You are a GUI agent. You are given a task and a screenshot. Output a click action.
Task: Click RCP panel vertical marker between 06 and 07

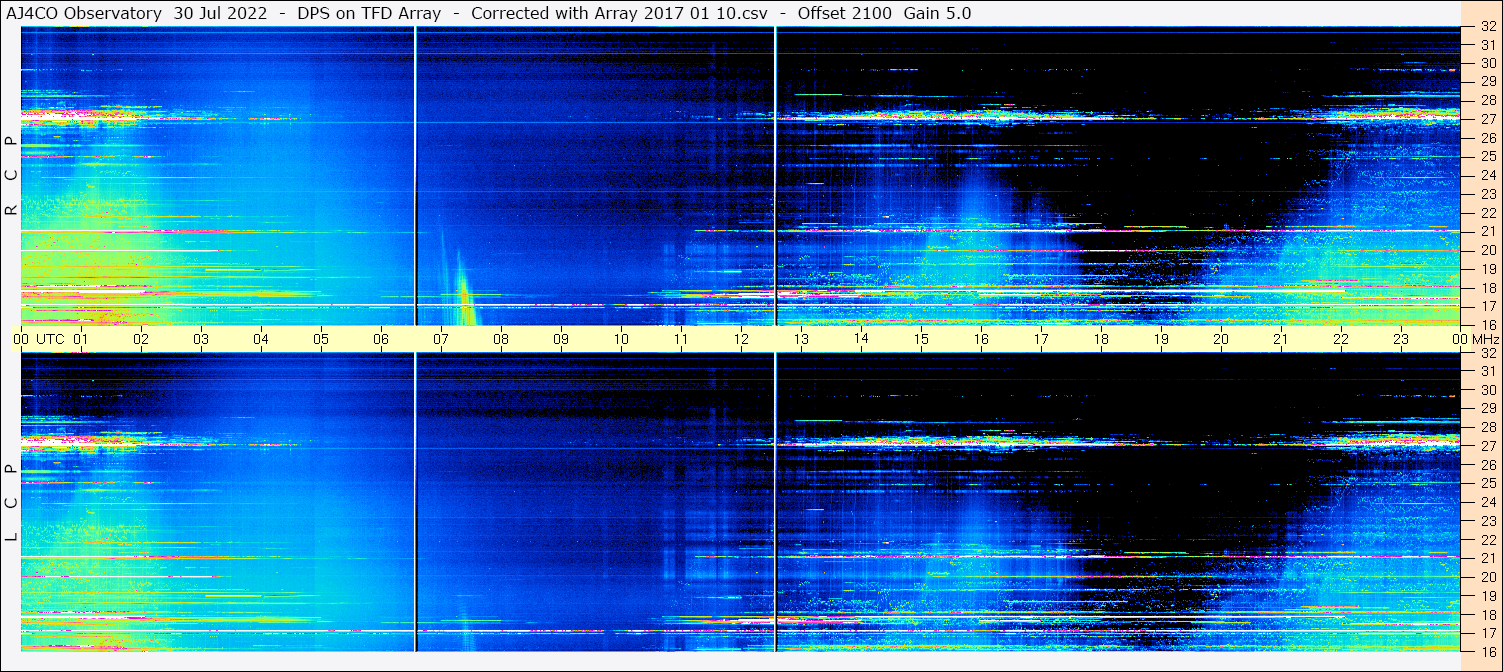click(x=415, y=176)
